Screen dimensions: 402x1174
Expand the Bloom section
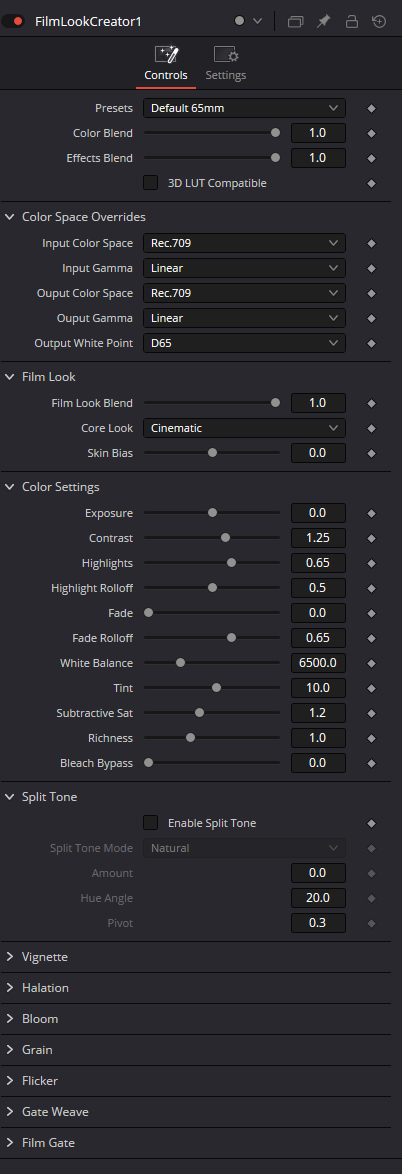[10, 1019]
